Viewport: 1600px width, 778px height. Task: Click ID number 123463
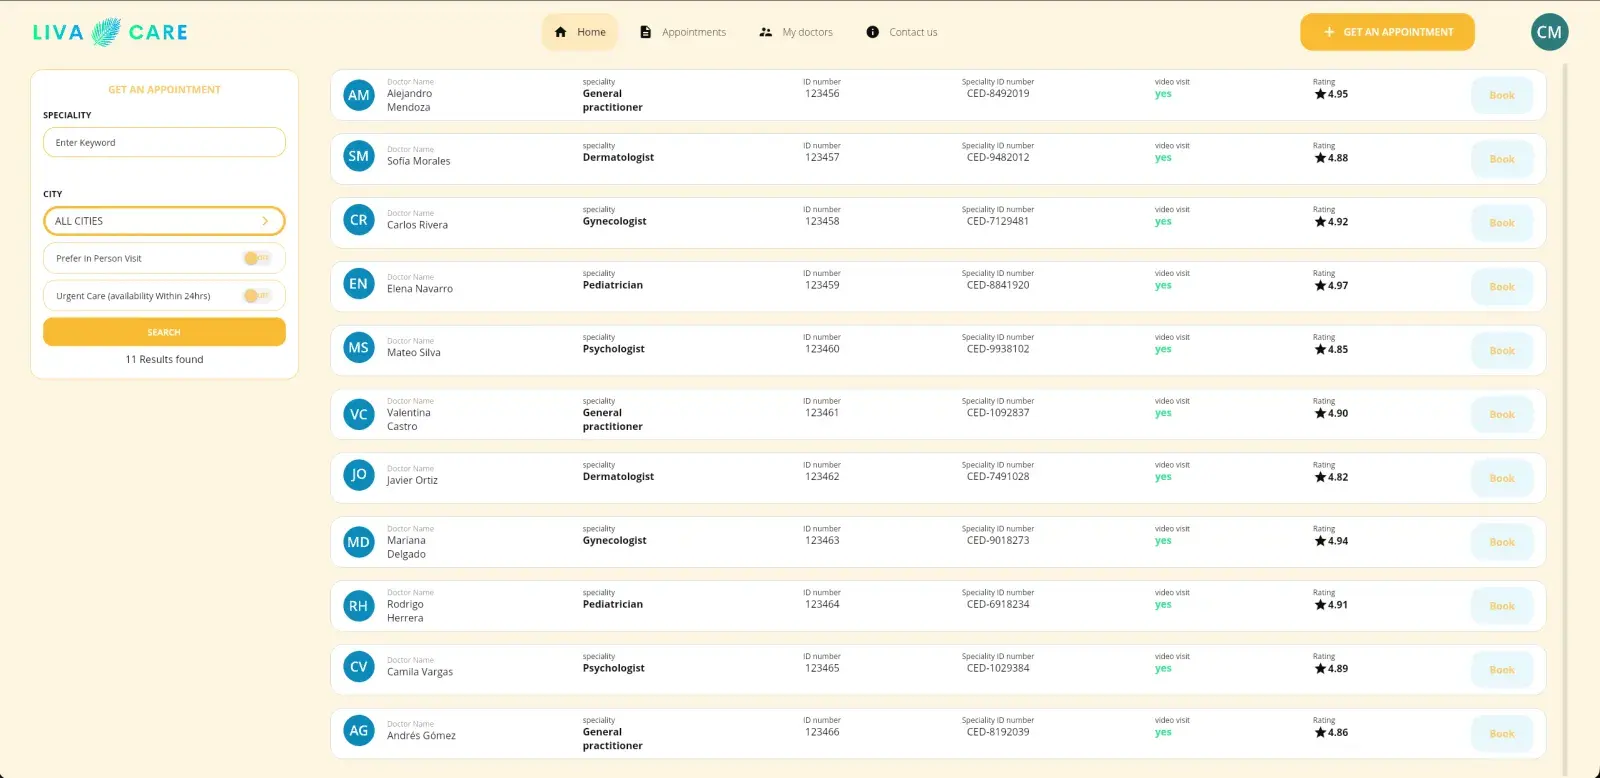click(822, 541)
